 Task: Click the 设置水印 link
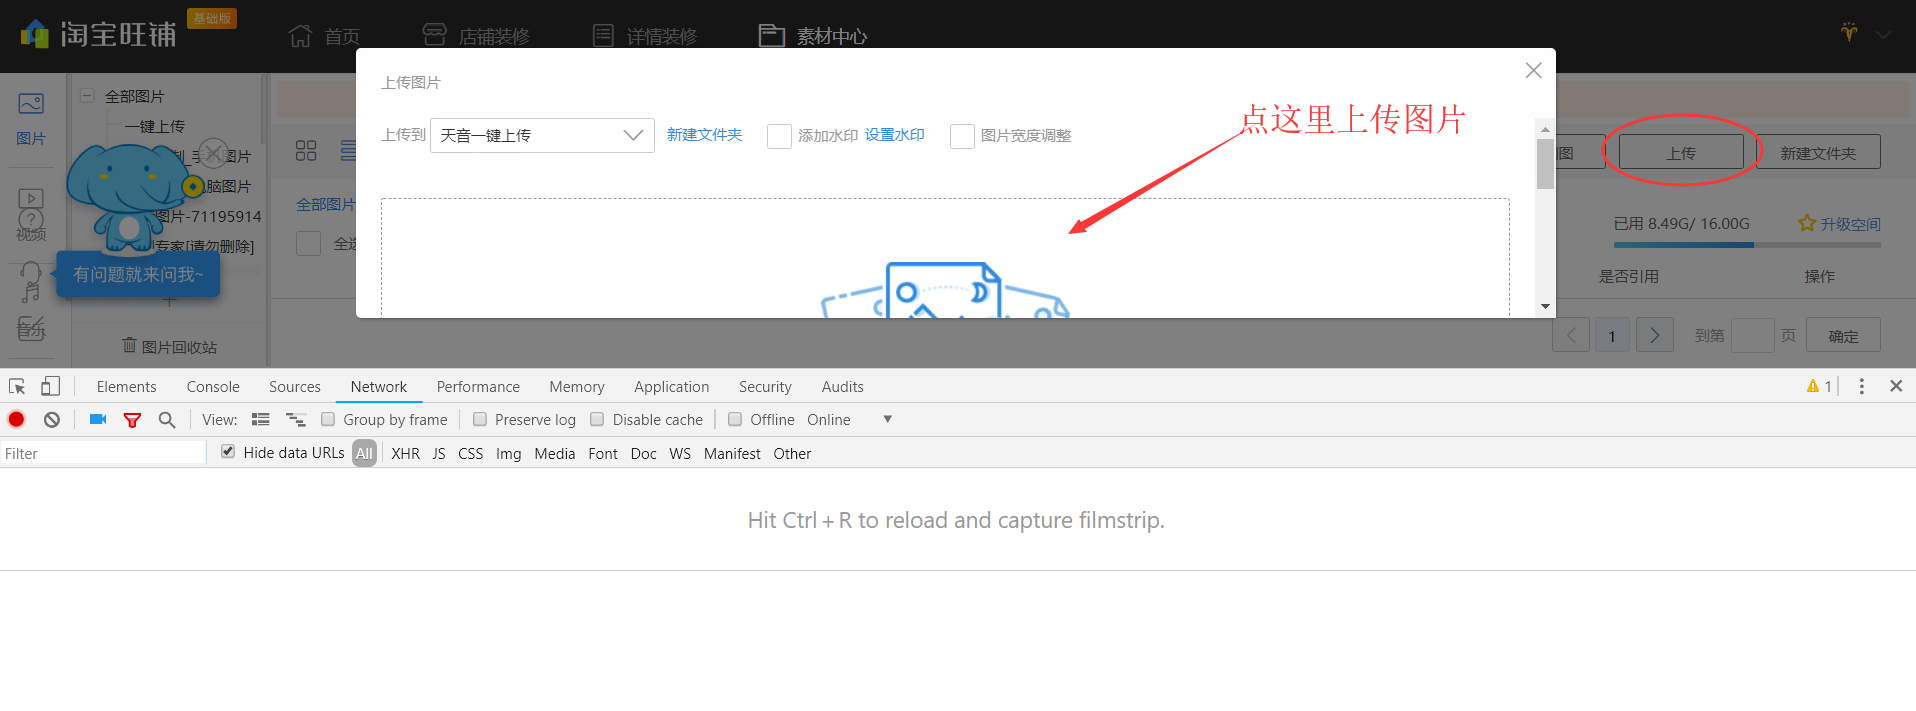(894, 135)
